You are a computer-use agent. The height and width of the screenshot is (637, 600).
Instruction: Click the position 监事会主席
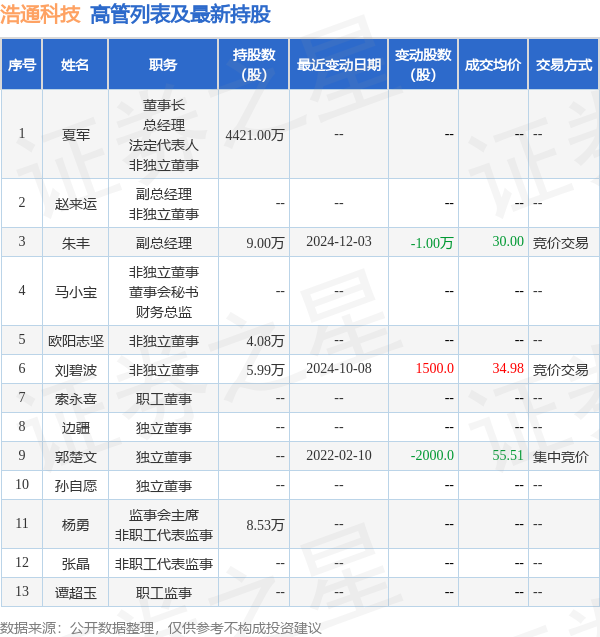[164, 515]
